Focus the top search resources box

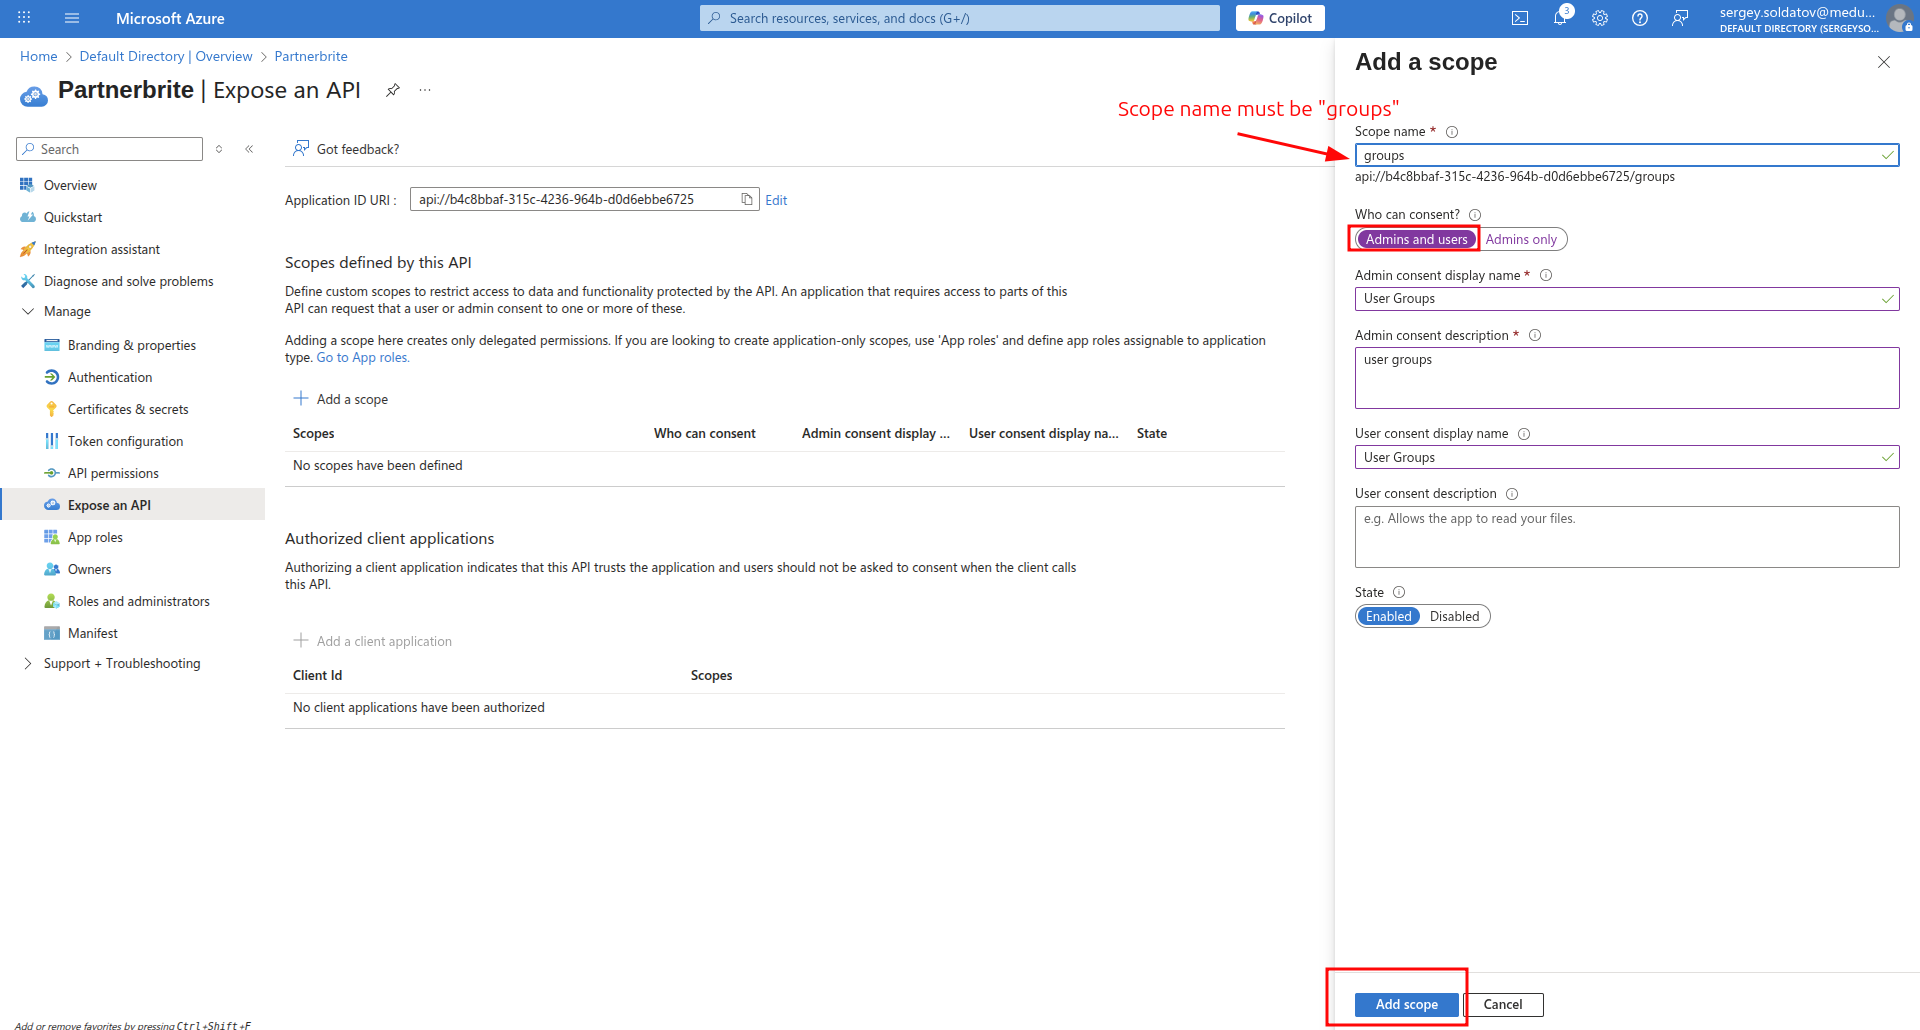click(960, 18)
